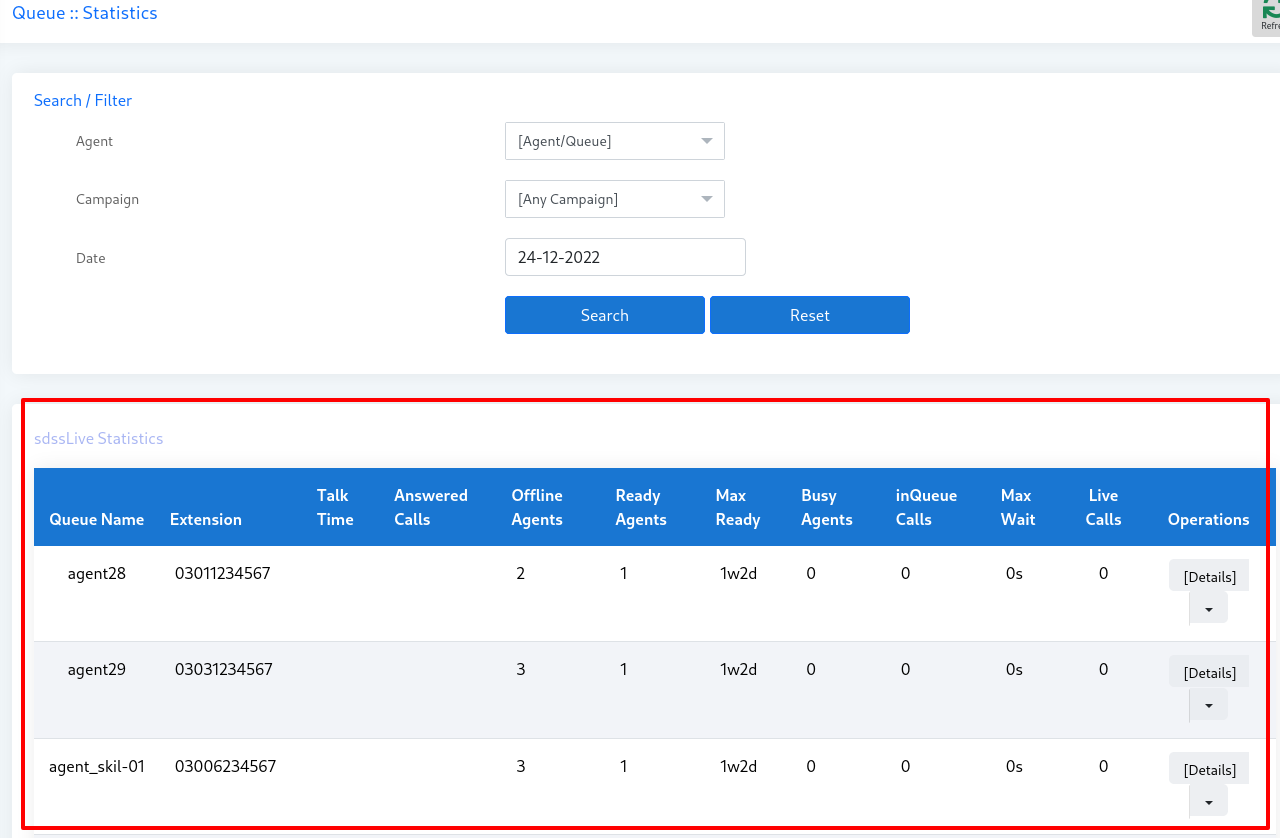Expand the dropdown arrow under agent_skil-01 Details

tap(1208, 801)
